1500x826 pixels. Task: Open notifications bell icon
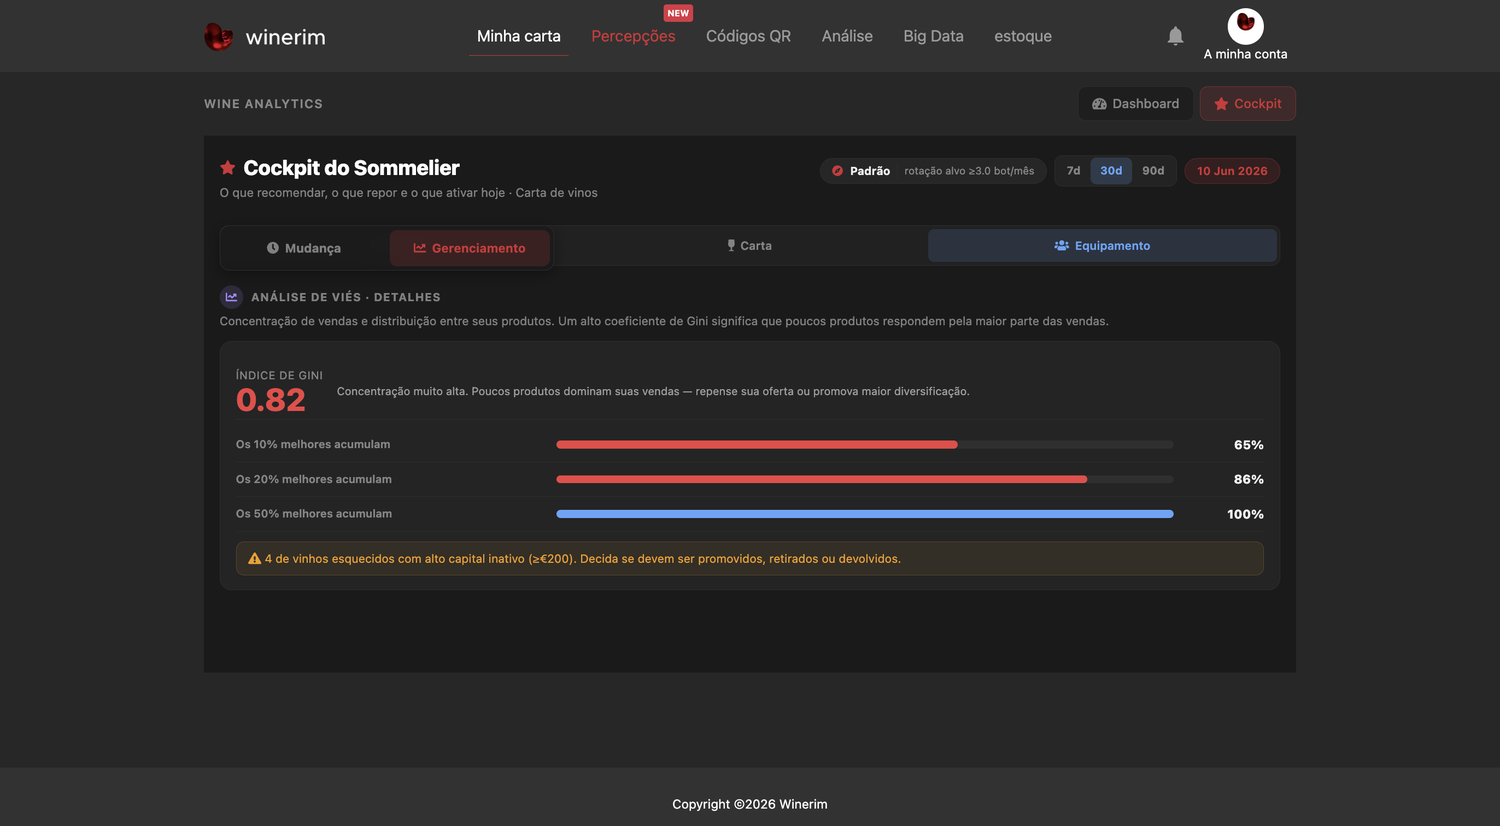(x=1175, y=36)
